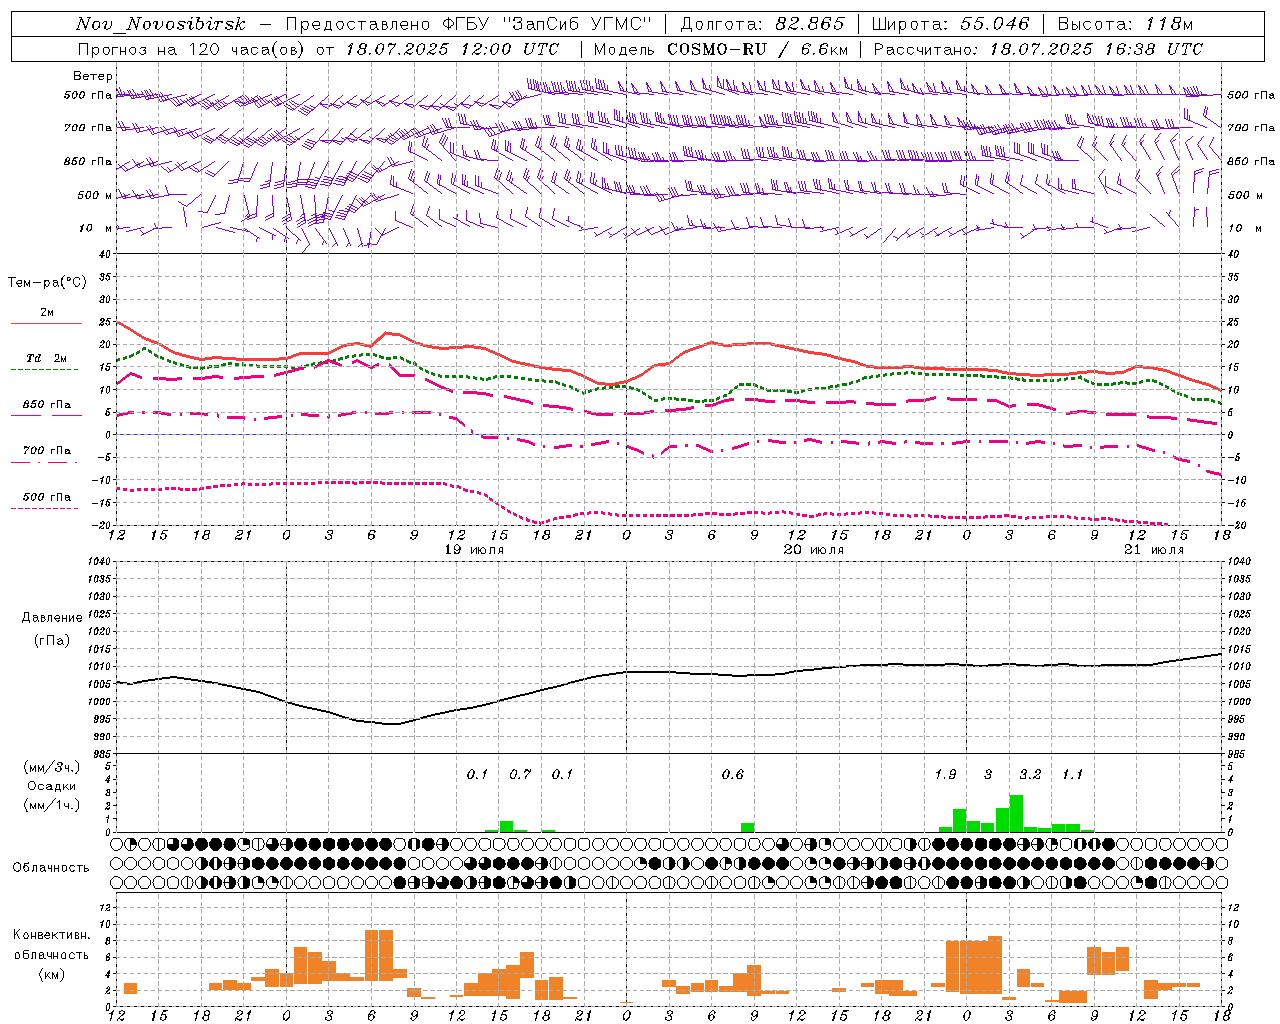Click the 19 июля date label
The width and height of the screenshot is (1280, 1024).
click(474, 550)
